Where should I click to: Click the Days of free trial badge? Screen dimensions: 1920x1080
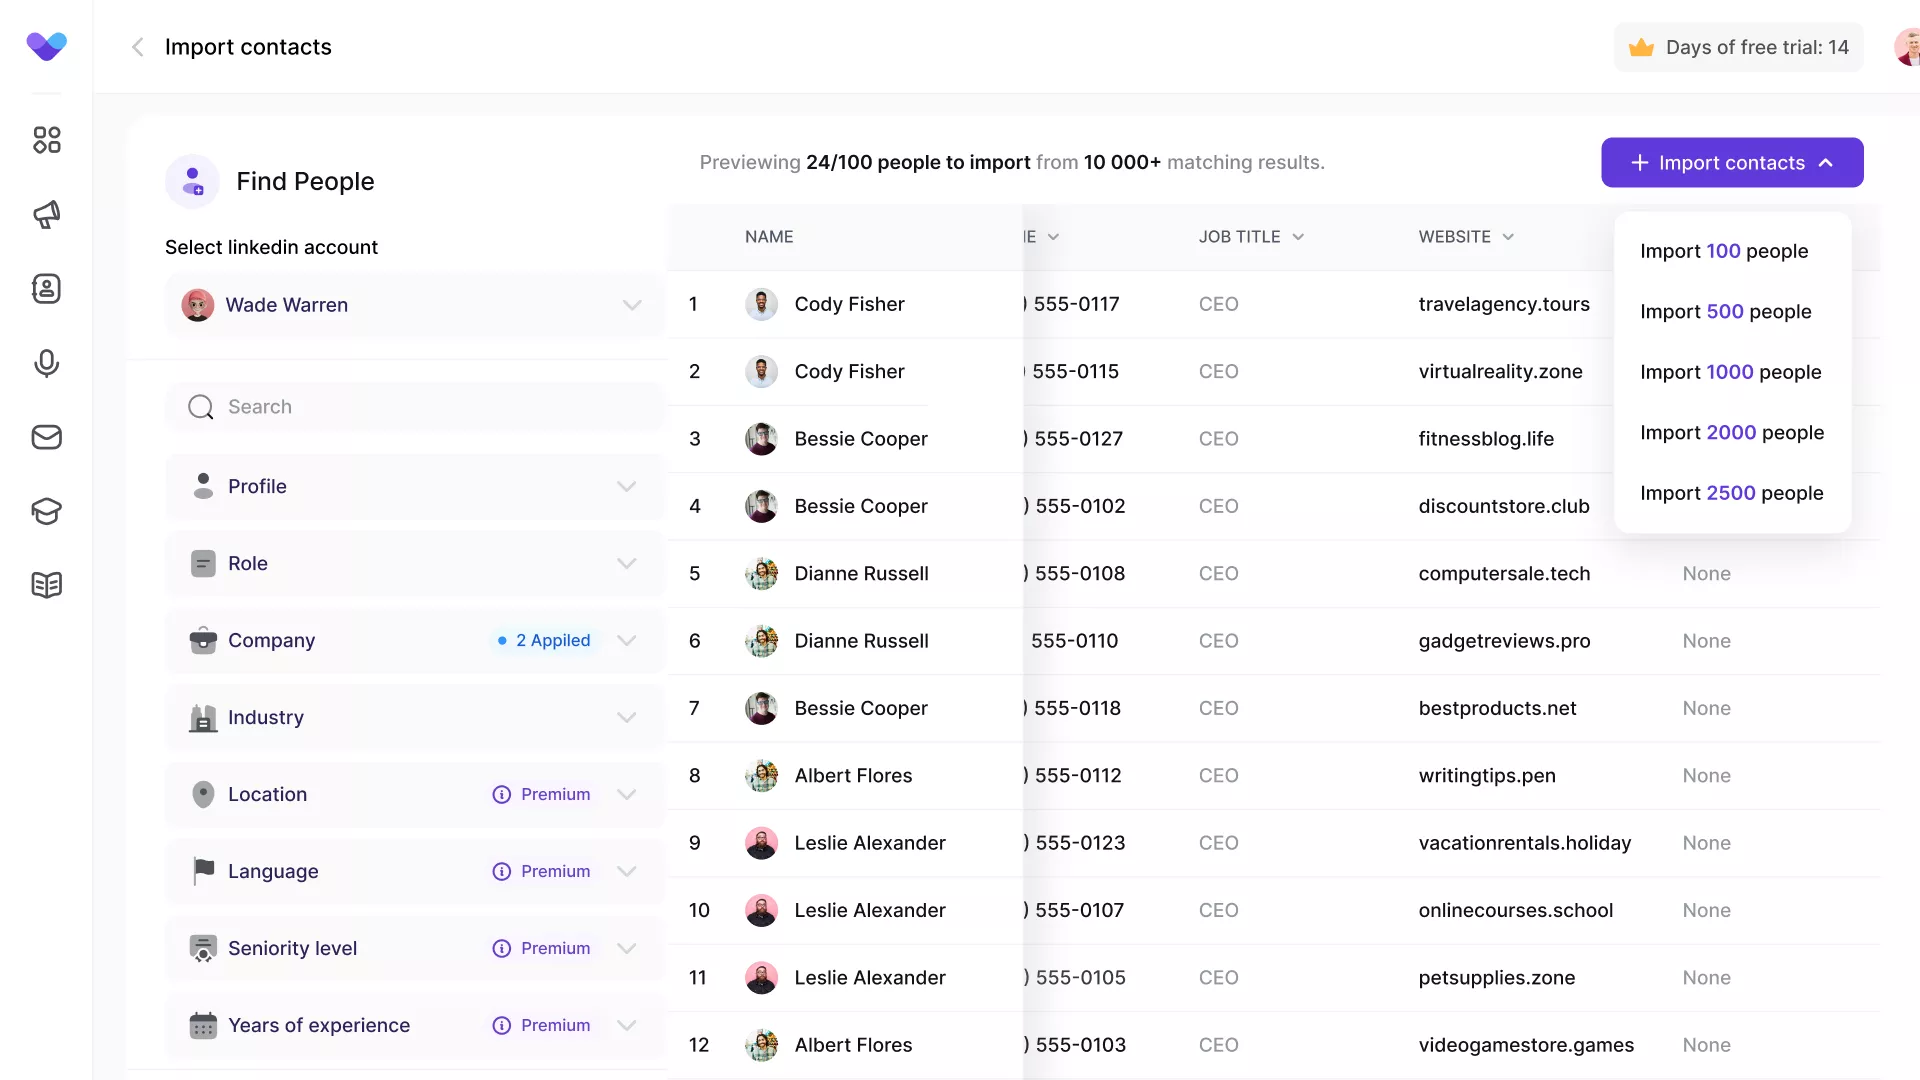click(x=1738, y=47)
